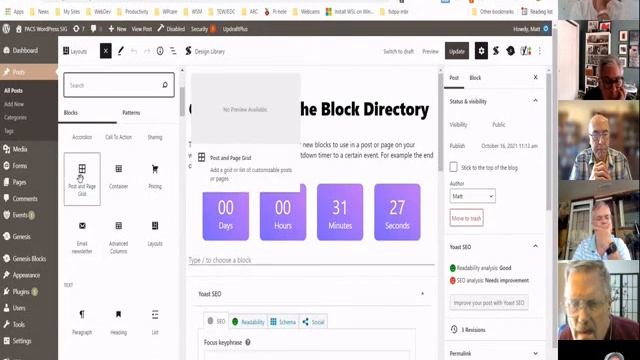640x360 pixels.
Task: Change the October 16 publish date
Action: click(509, 146)
